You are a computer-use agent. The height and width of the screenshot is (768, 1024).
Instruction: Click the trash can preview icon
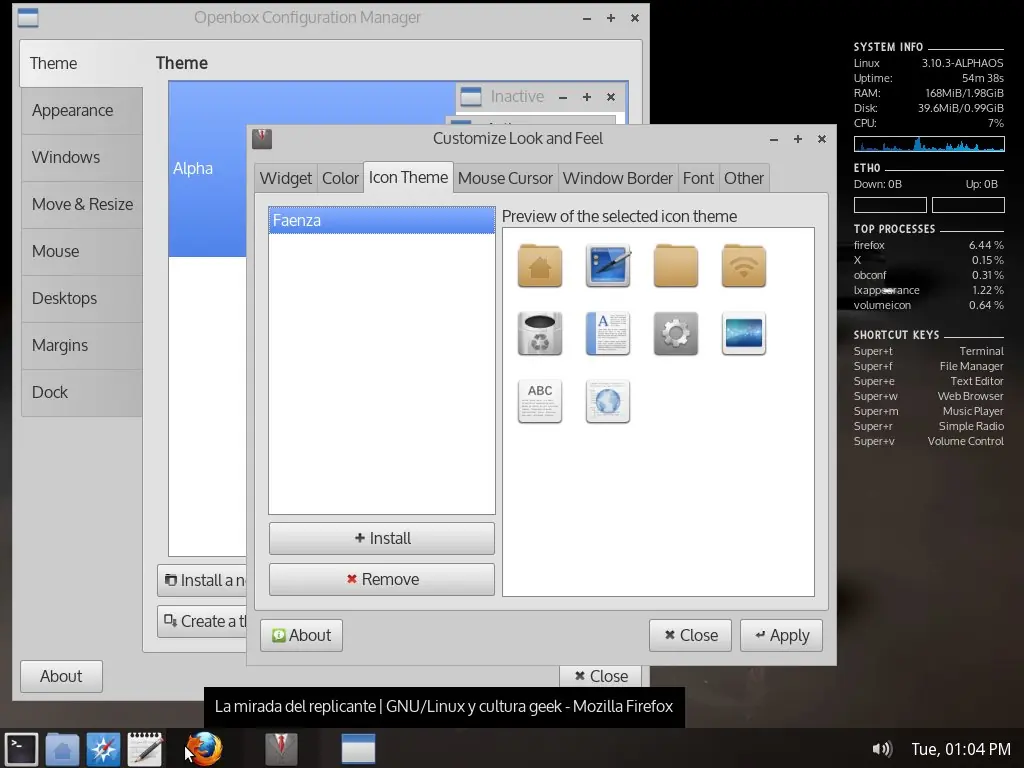point(539,334)
